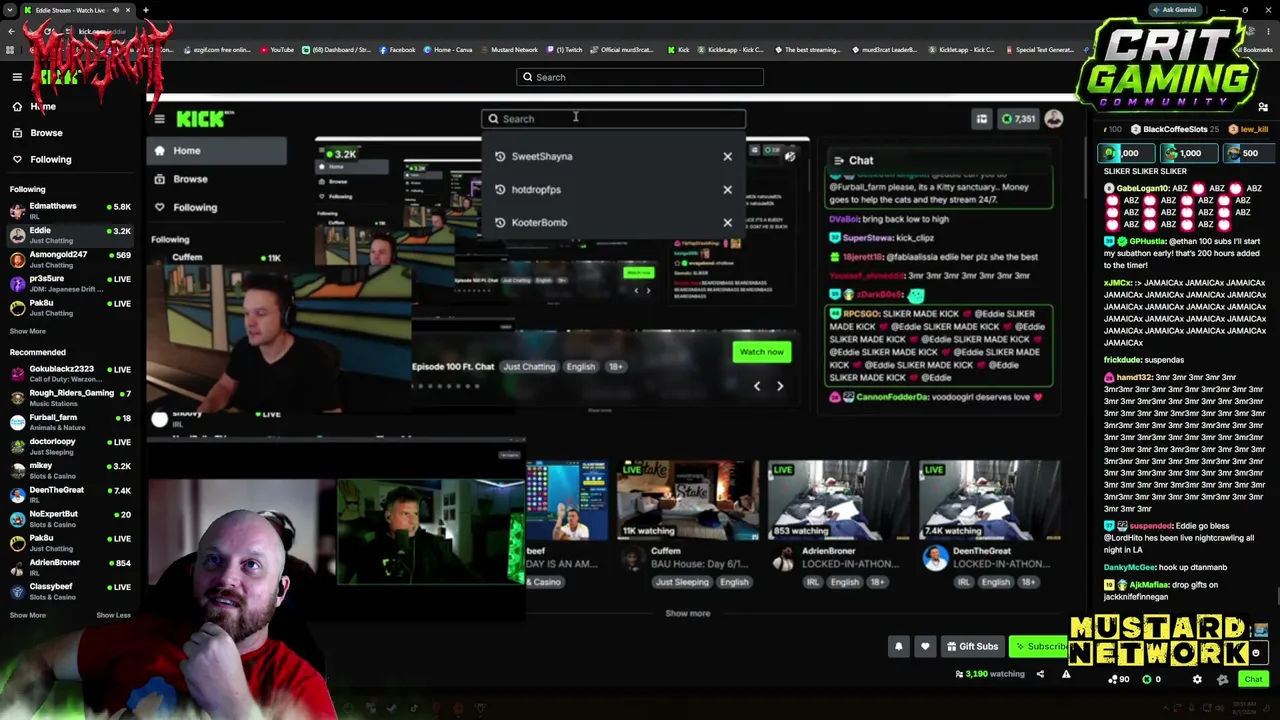Click the inner Kick search field
The width and height of the screenshot is (1280, 720).
[613, 119]
